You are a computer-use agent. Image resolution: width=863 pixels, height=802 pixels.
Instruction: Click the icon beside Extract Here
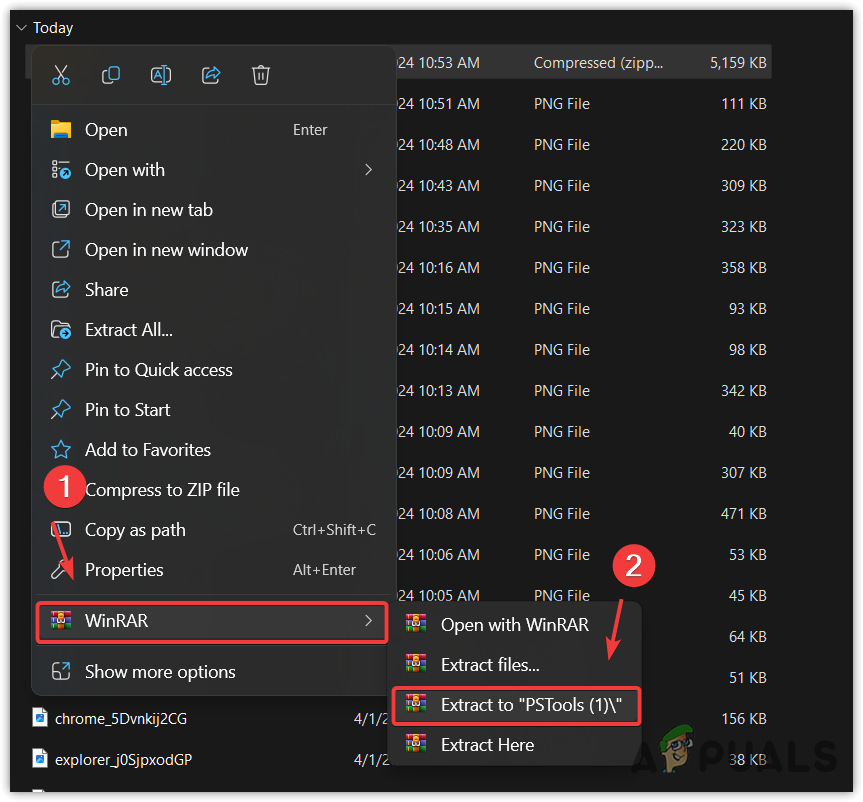click(x=416, y=744)
